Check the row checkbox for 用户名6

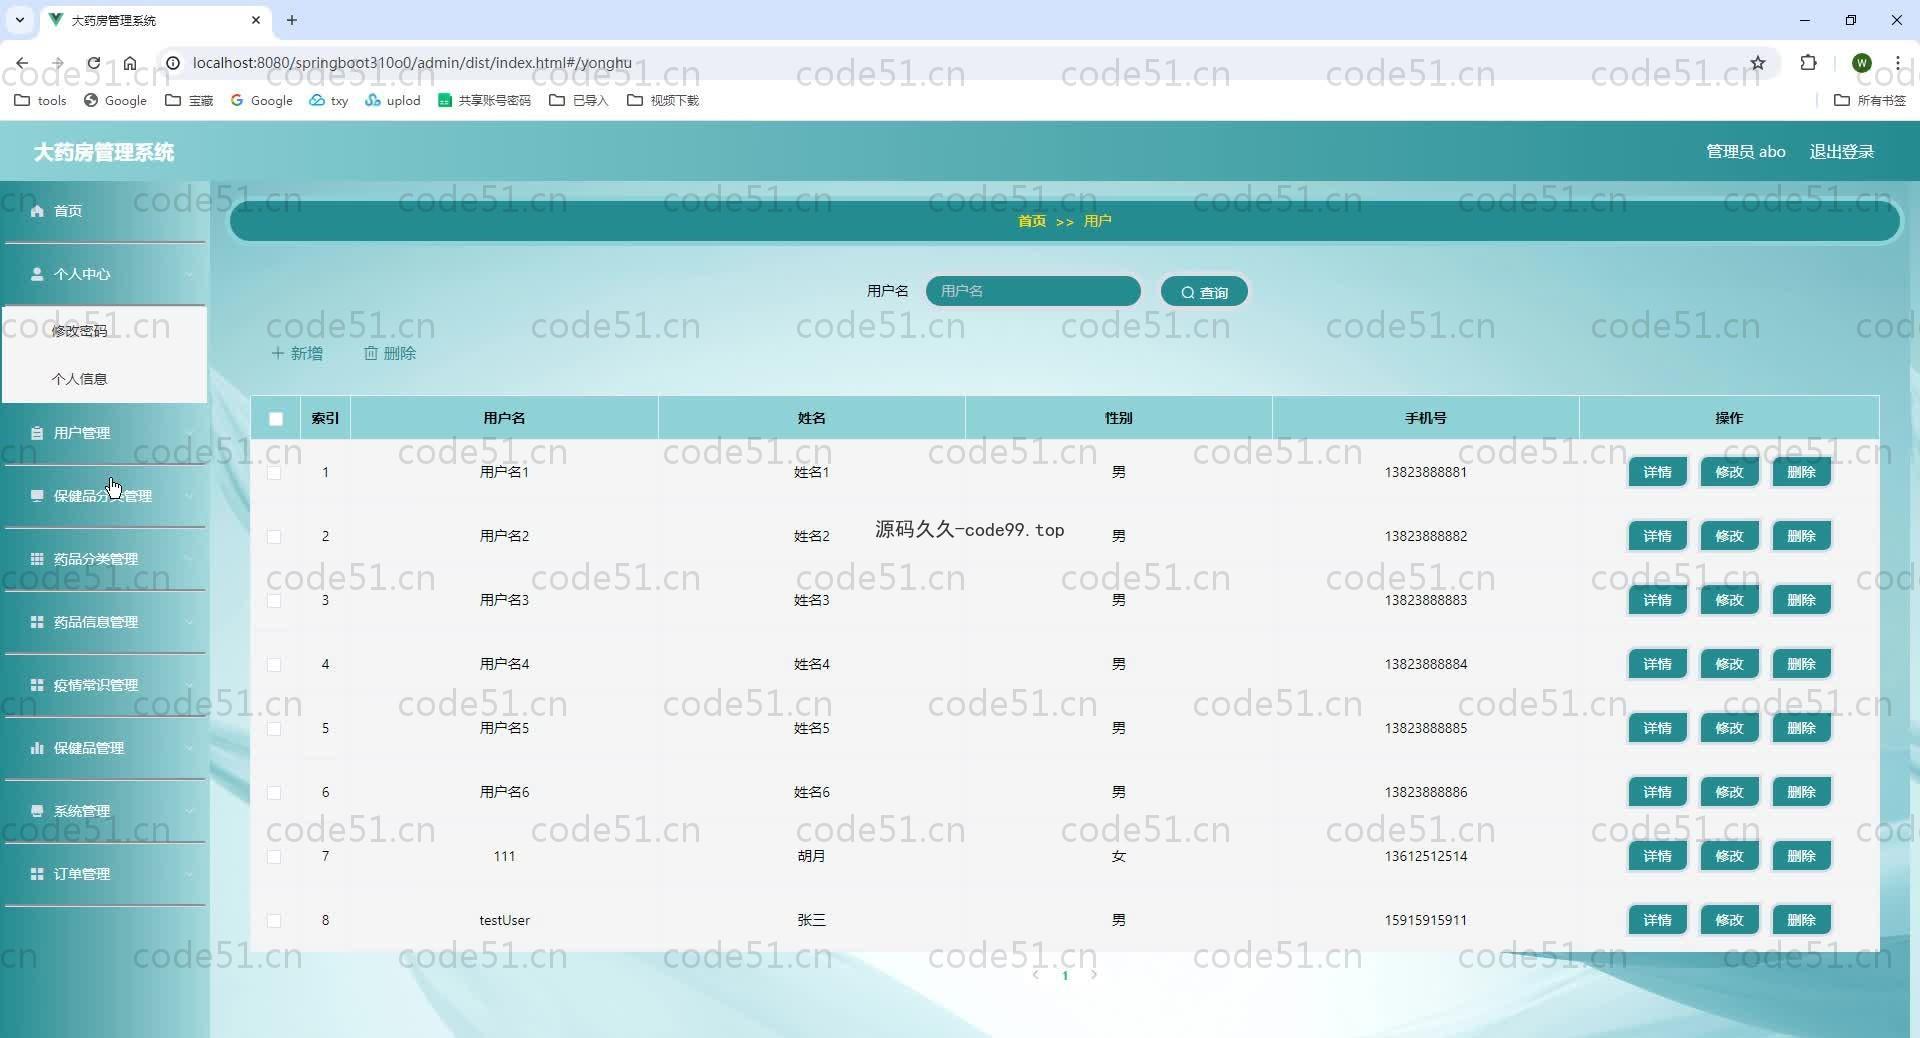(x=274, y=793)
